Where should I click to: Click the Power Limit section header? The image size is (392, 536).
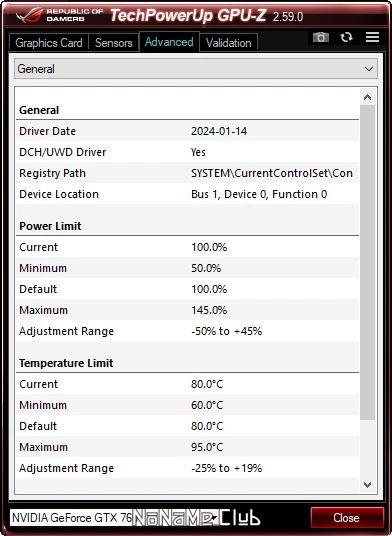pyautogui.click(x=50, y=226)
